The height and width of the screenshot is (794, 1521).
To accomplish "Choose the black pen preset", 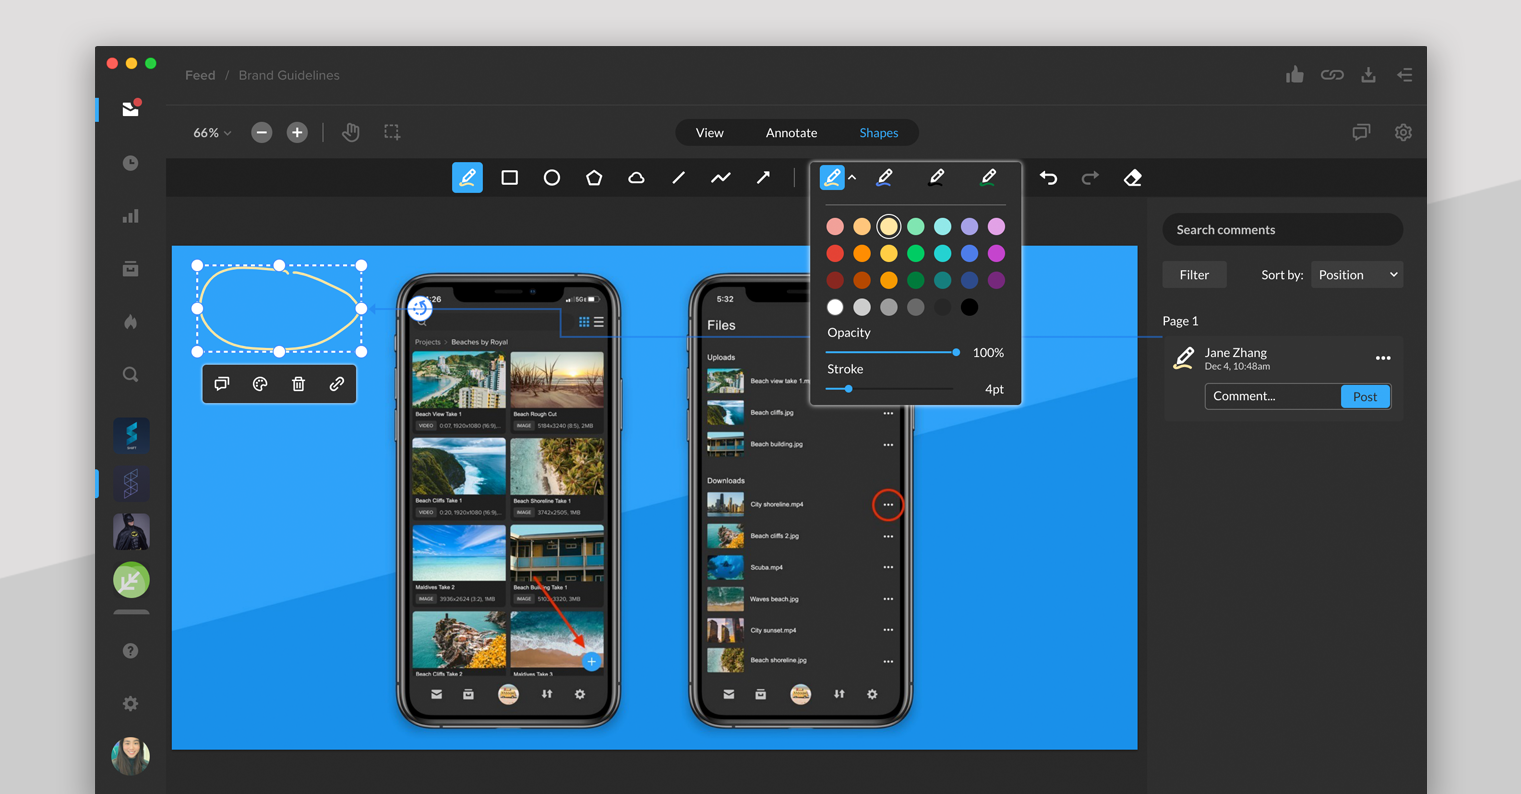I will [x=936, y=178].
